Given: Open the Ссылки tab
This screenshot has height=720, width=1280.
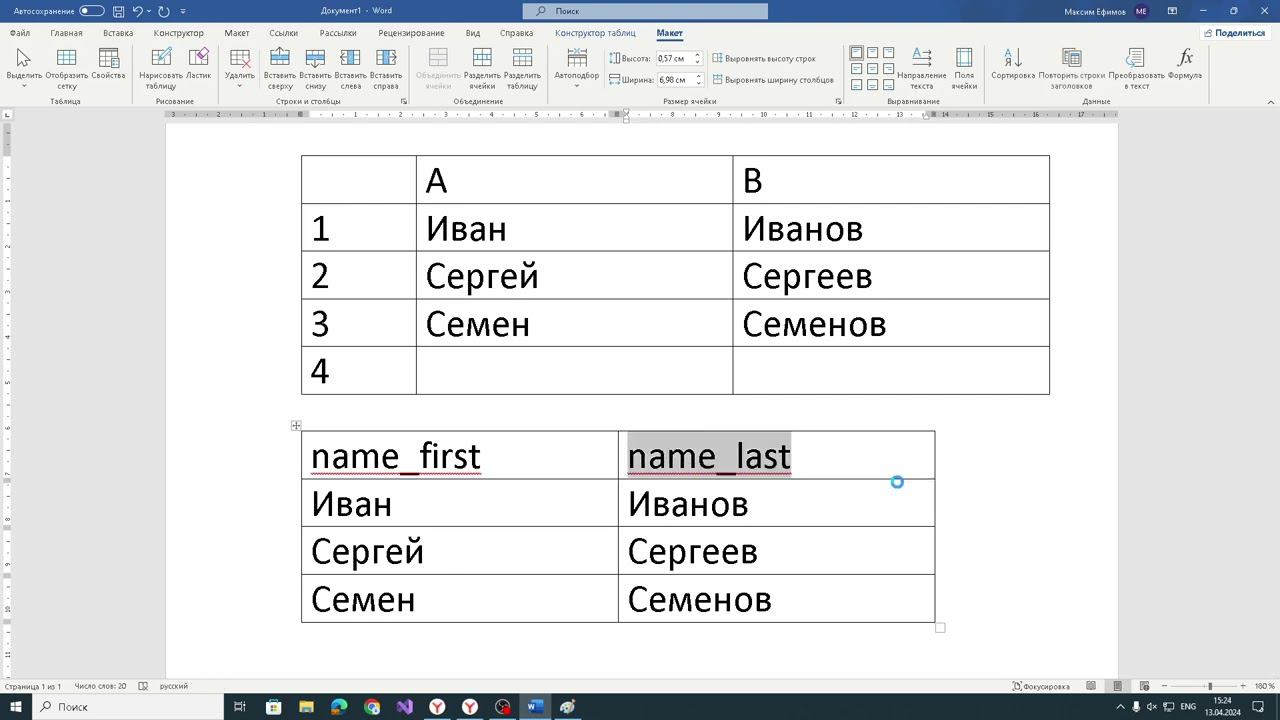Looking at the screenshot, I should (284, 33).
